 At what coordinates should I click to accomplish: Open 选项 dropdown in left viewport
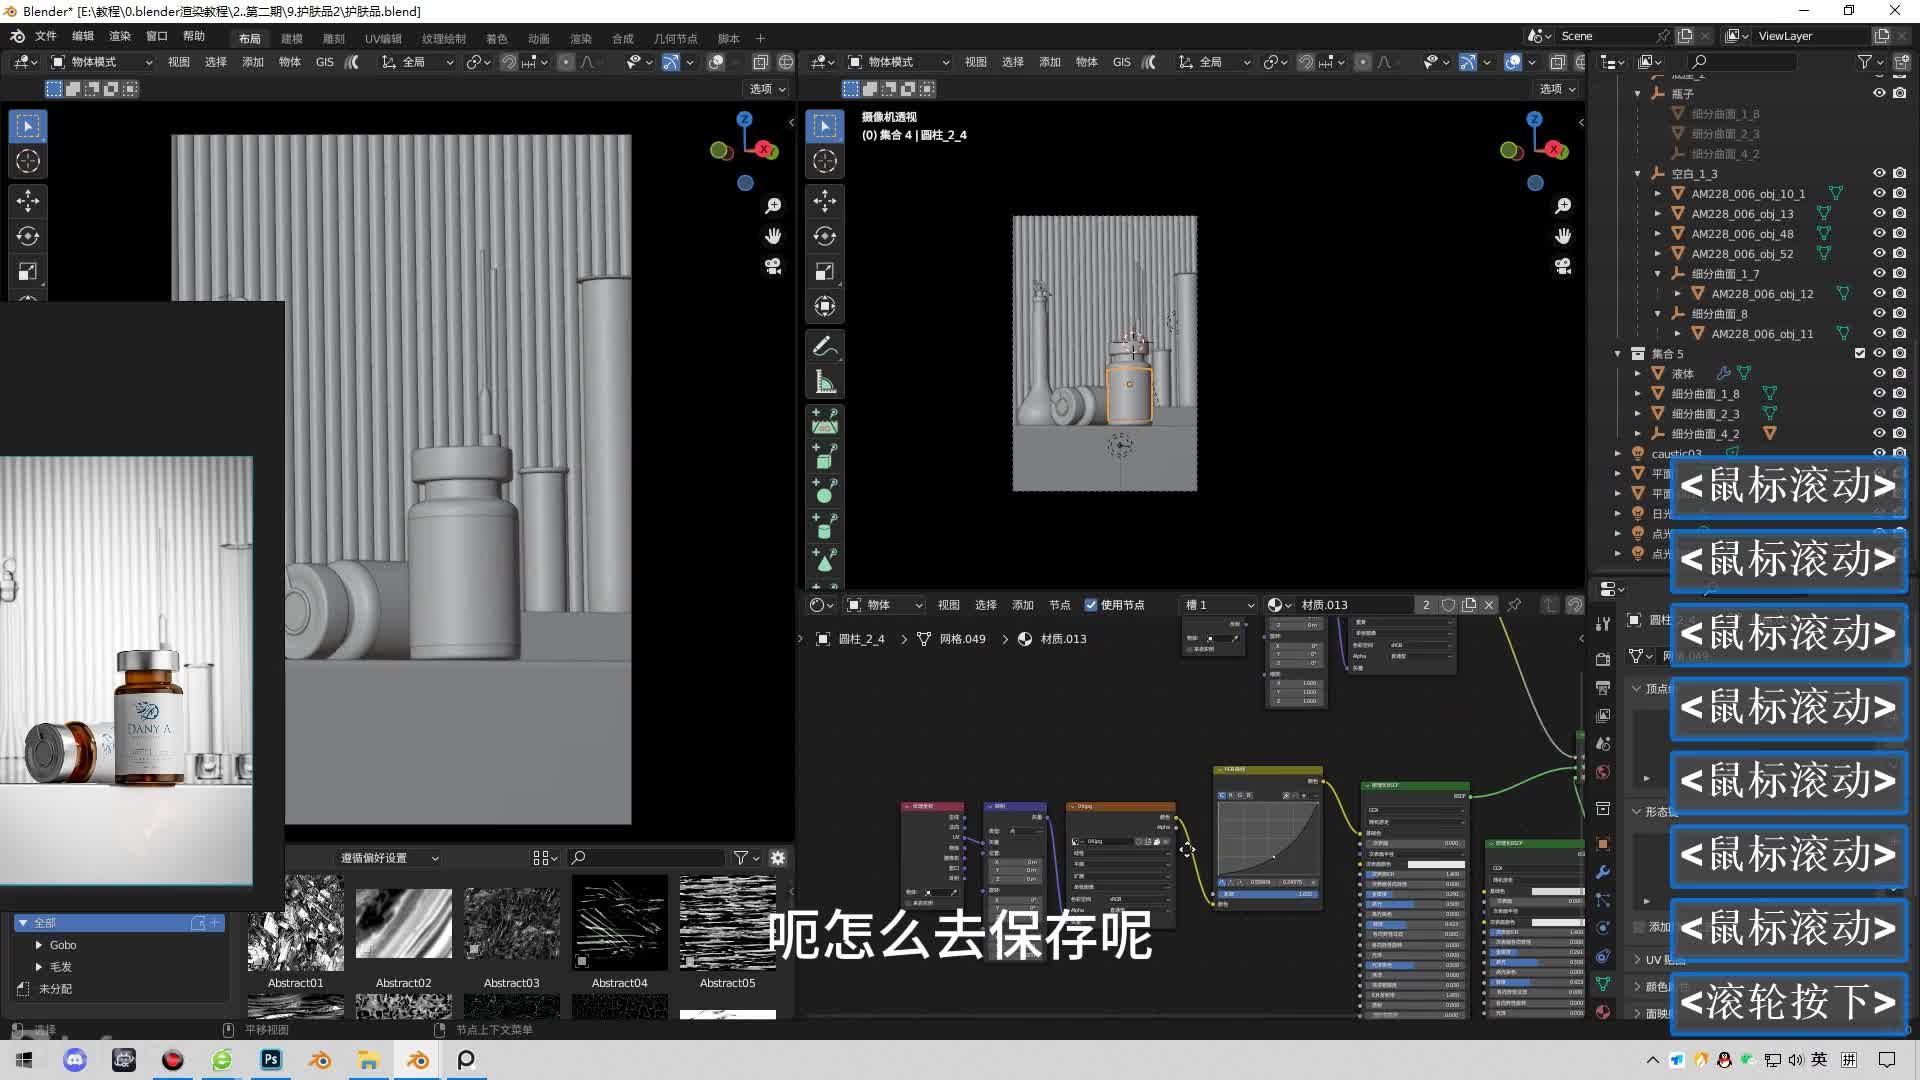click(x=767, y=89)
